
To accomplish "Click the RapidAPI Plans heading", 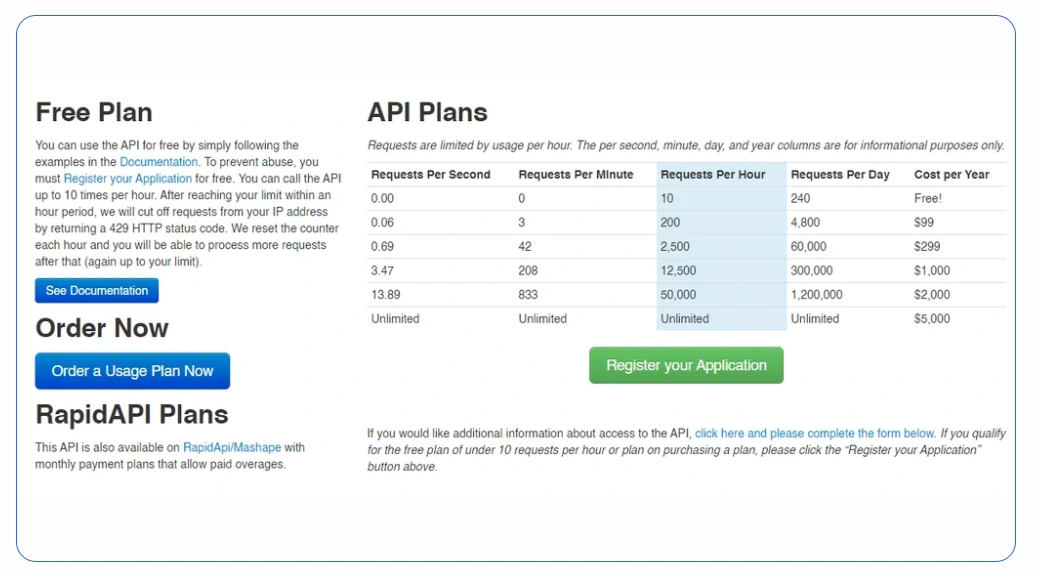I will point(132,415).
